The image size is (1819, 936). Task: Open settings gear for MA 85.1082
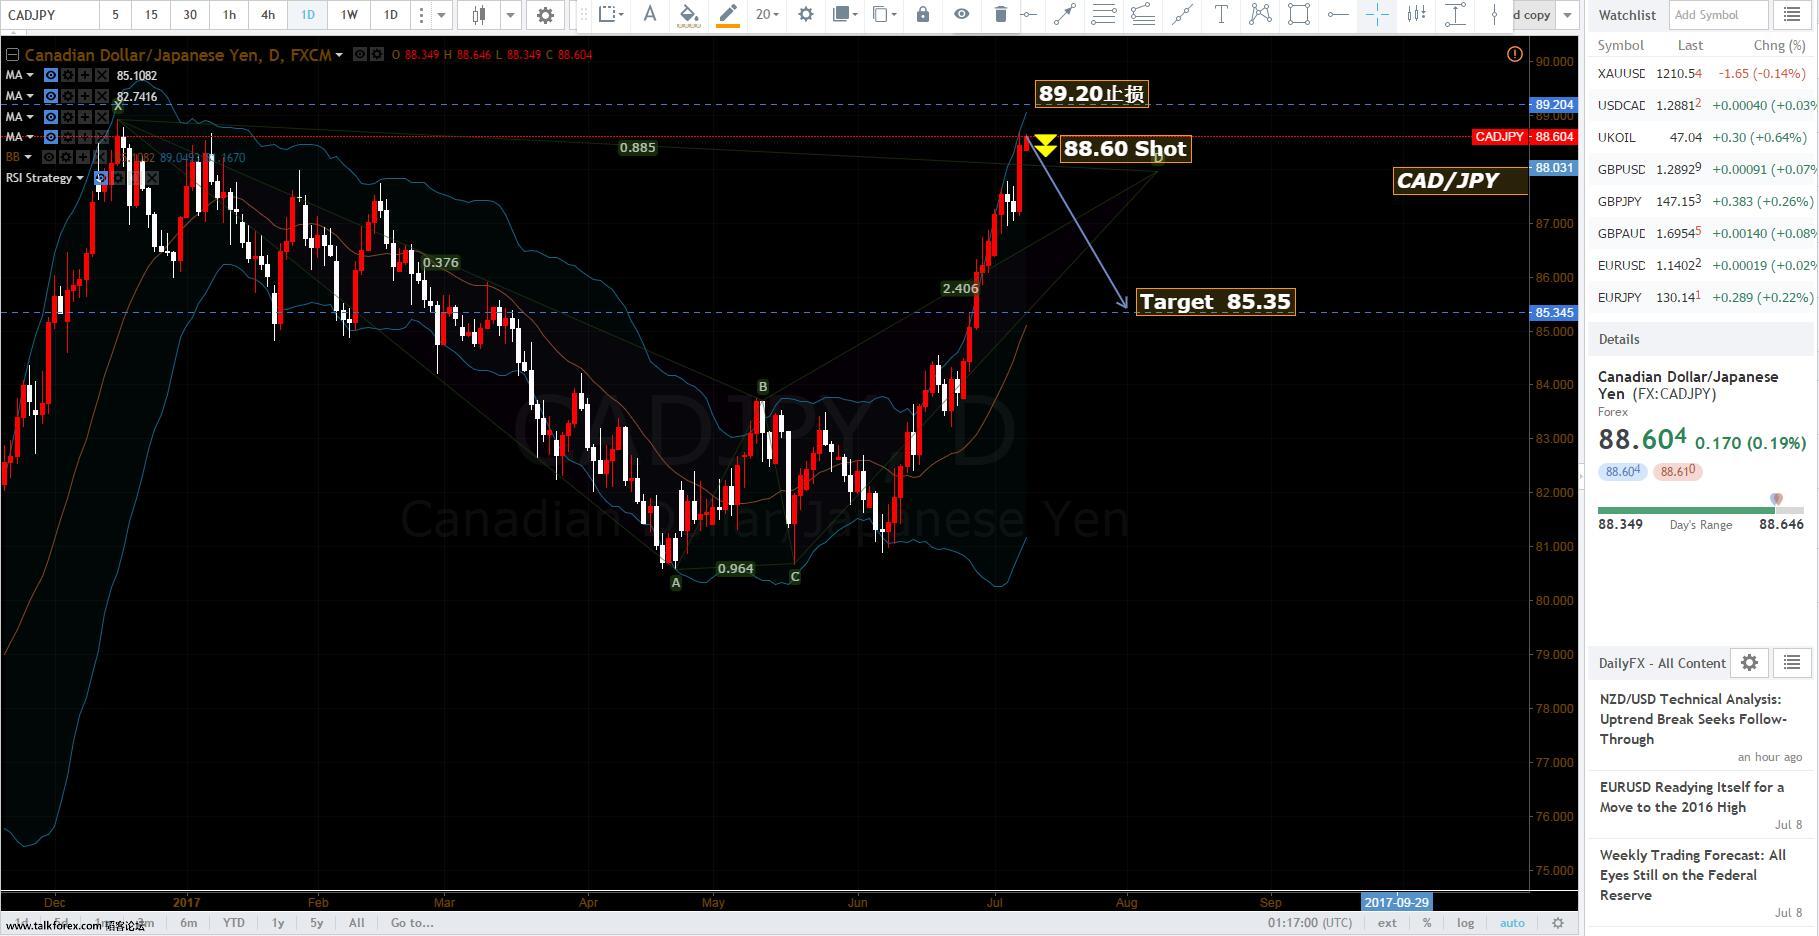tap(67, 76)
